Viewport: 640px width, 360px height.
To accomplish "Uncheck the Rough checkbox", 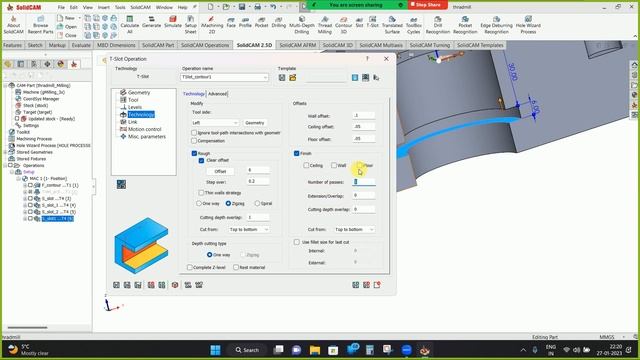I will 194,153.
